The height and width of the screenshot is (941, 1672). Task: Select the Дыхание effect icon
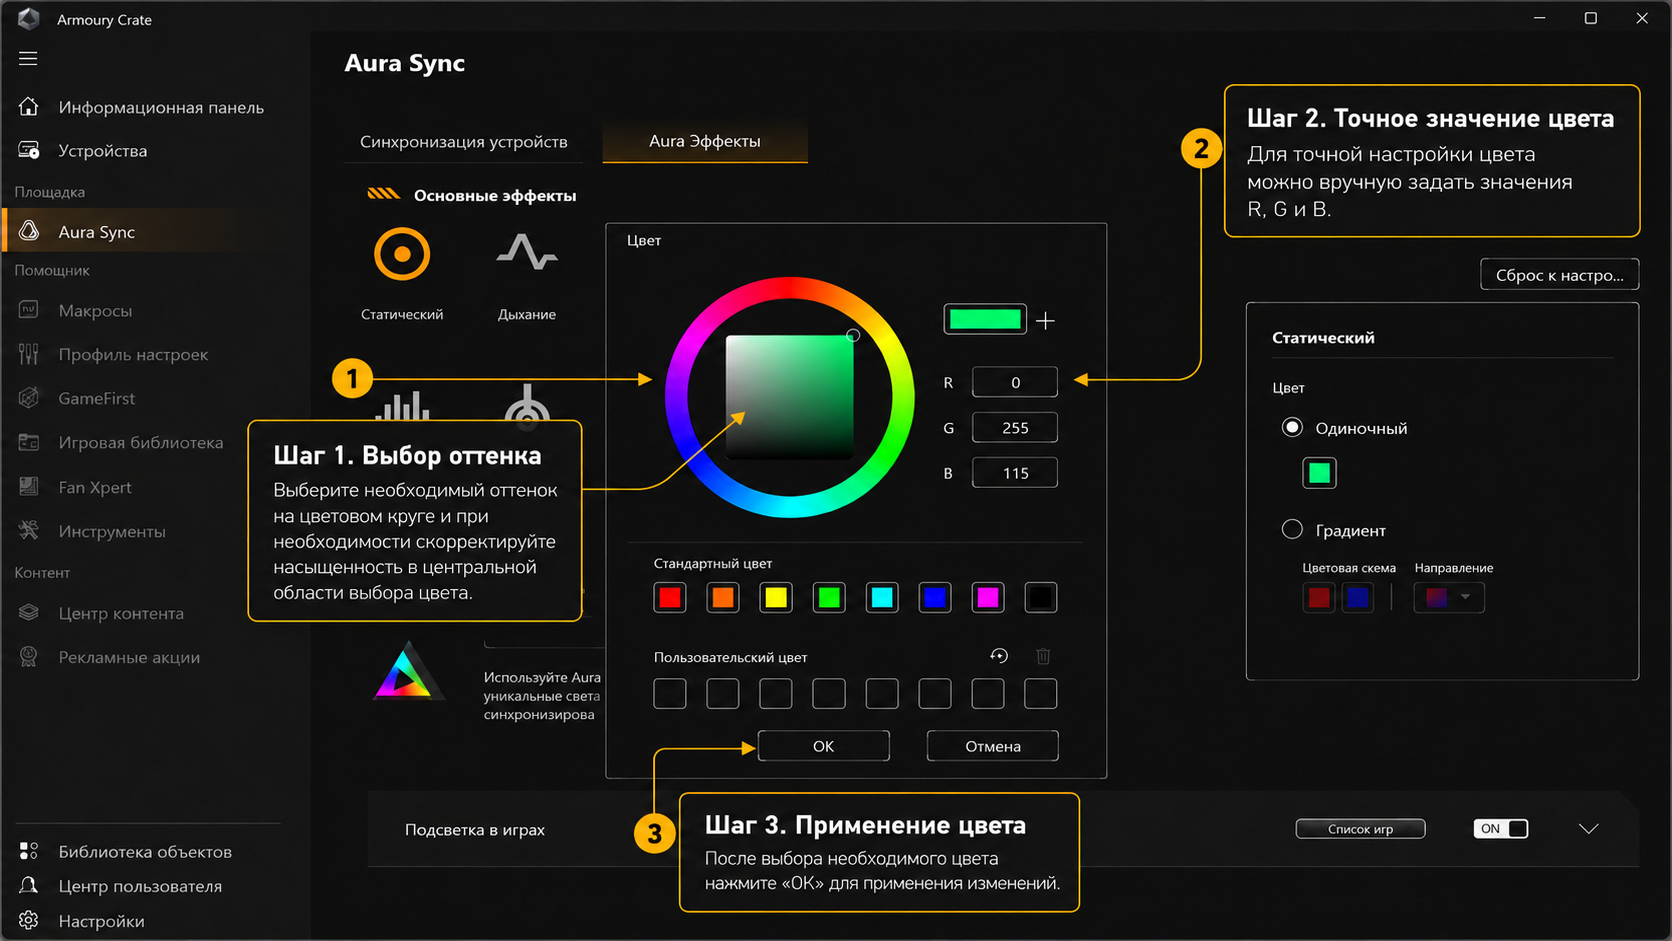(x=527, y=252)
